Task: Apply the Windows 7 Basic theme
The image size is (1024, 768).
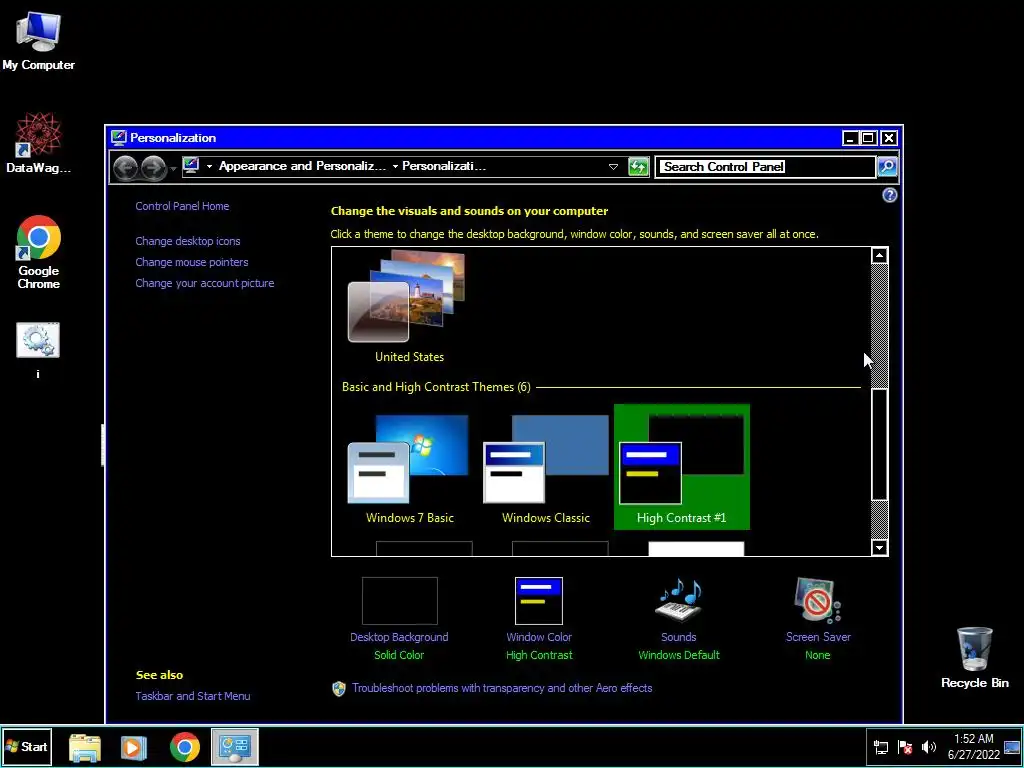Action: click(x=409, y=468)
